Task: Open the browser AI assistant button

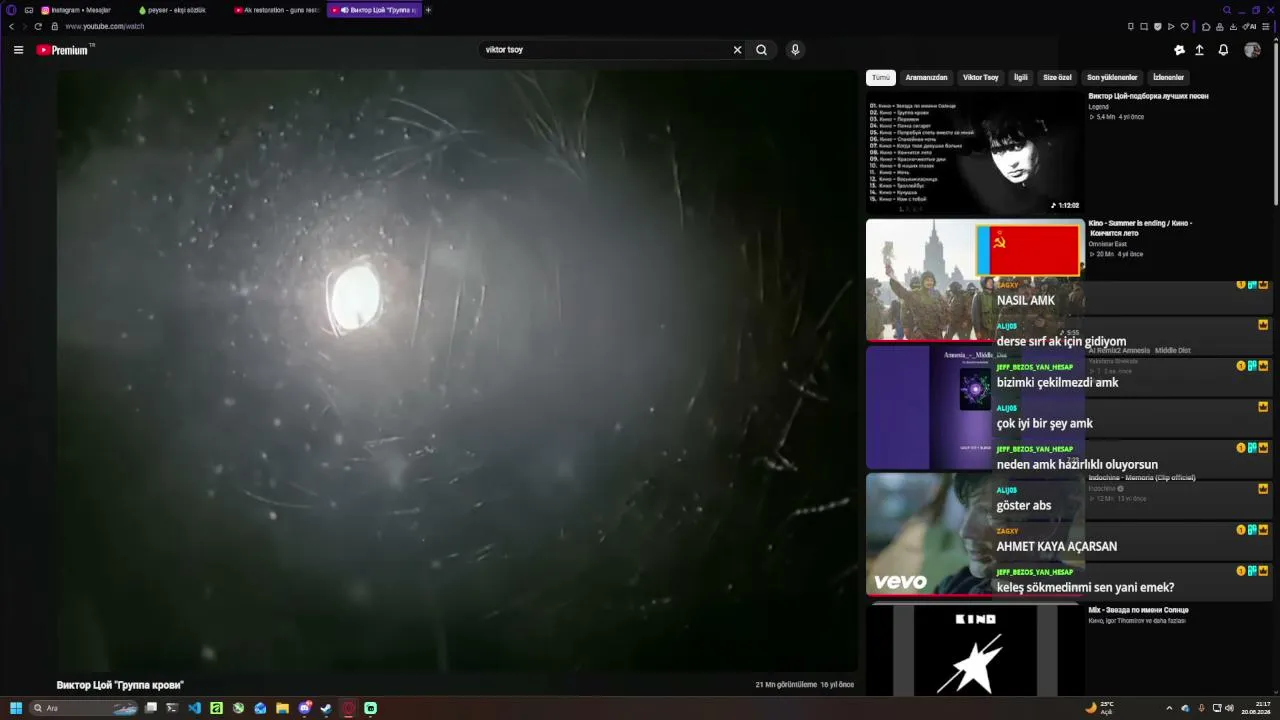Action: coord(1251,26)
